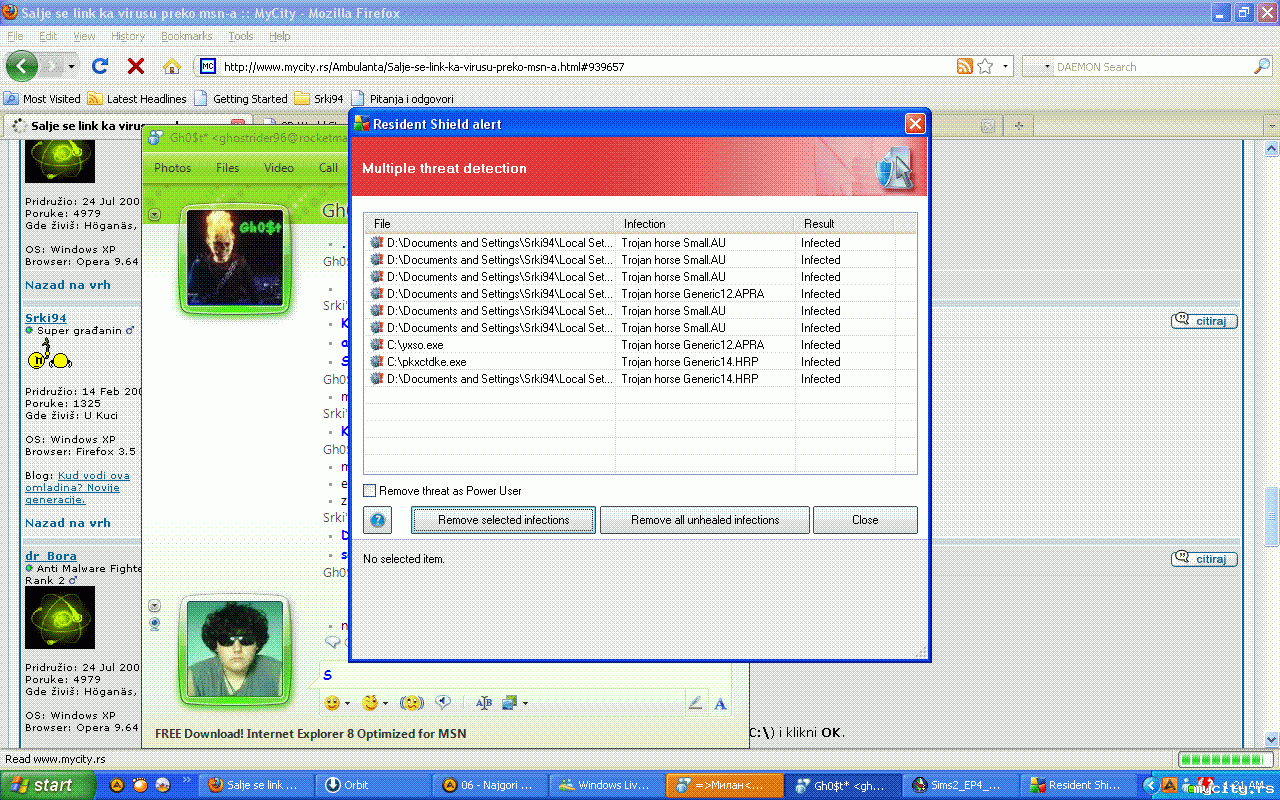Click Firefox Back navigation button

click(x=22, y=66)
